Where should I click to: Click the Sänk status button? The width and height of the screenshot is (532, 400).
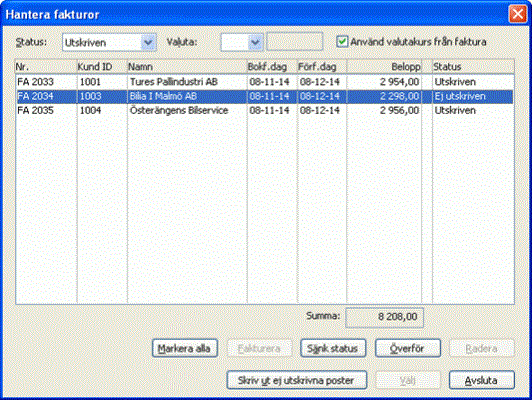pyautogui.click(x=333, y=348)
